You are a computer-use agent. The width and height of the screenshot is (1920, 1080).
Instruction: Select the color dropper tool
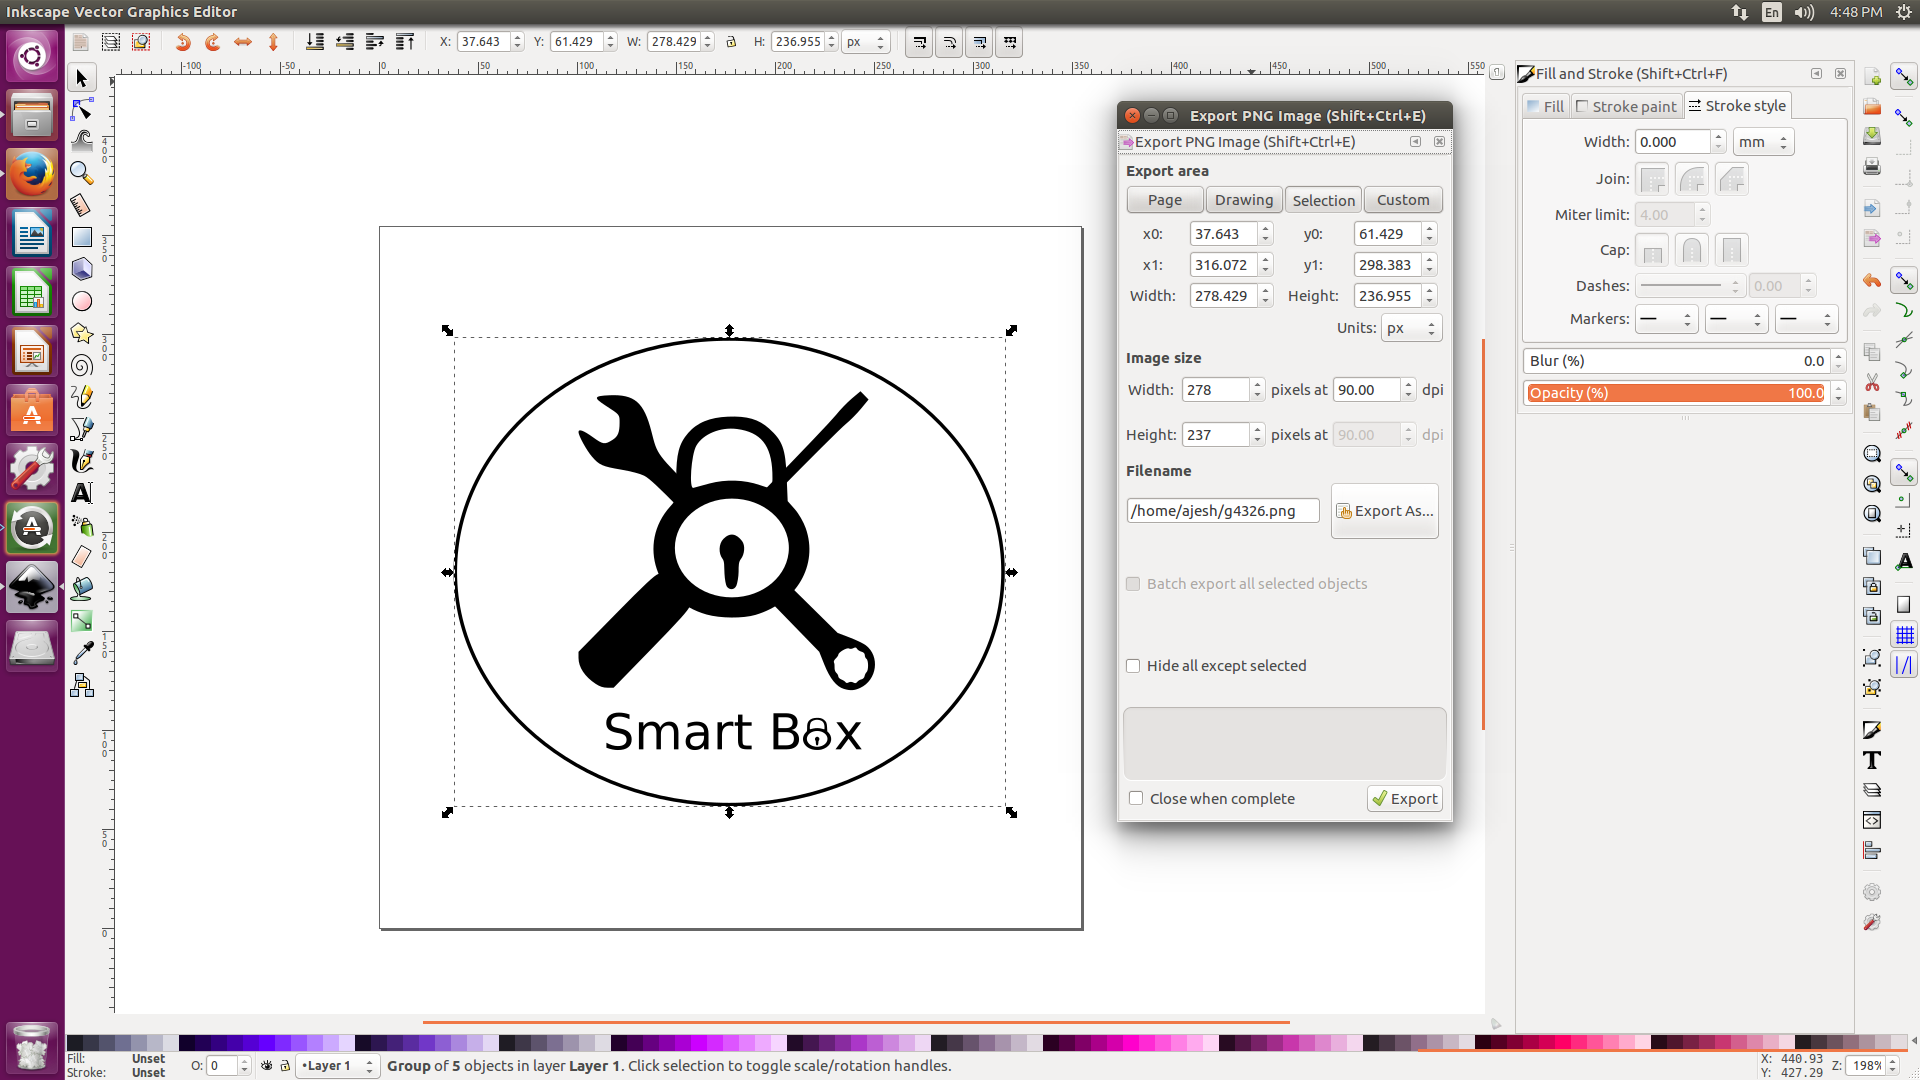(x=81, y=651)
